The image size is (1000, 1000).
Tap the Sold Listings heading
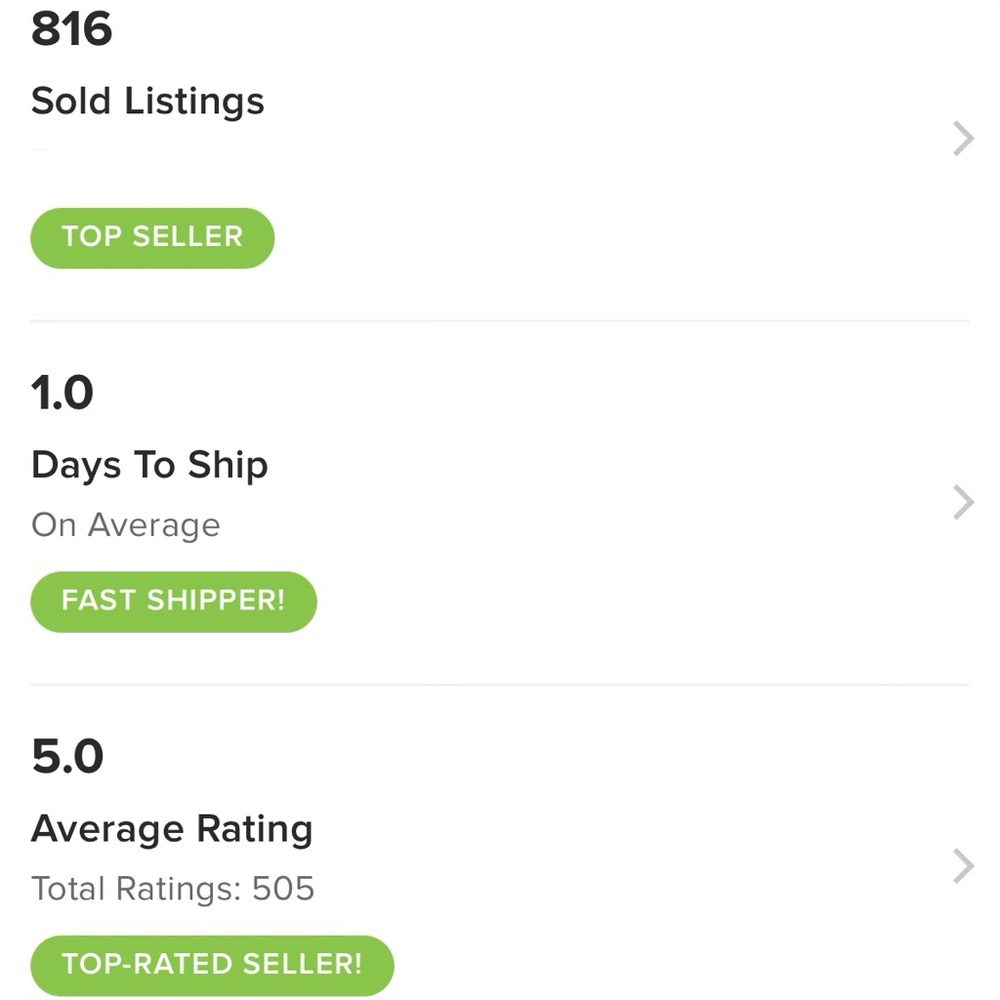tap(147, 101)
